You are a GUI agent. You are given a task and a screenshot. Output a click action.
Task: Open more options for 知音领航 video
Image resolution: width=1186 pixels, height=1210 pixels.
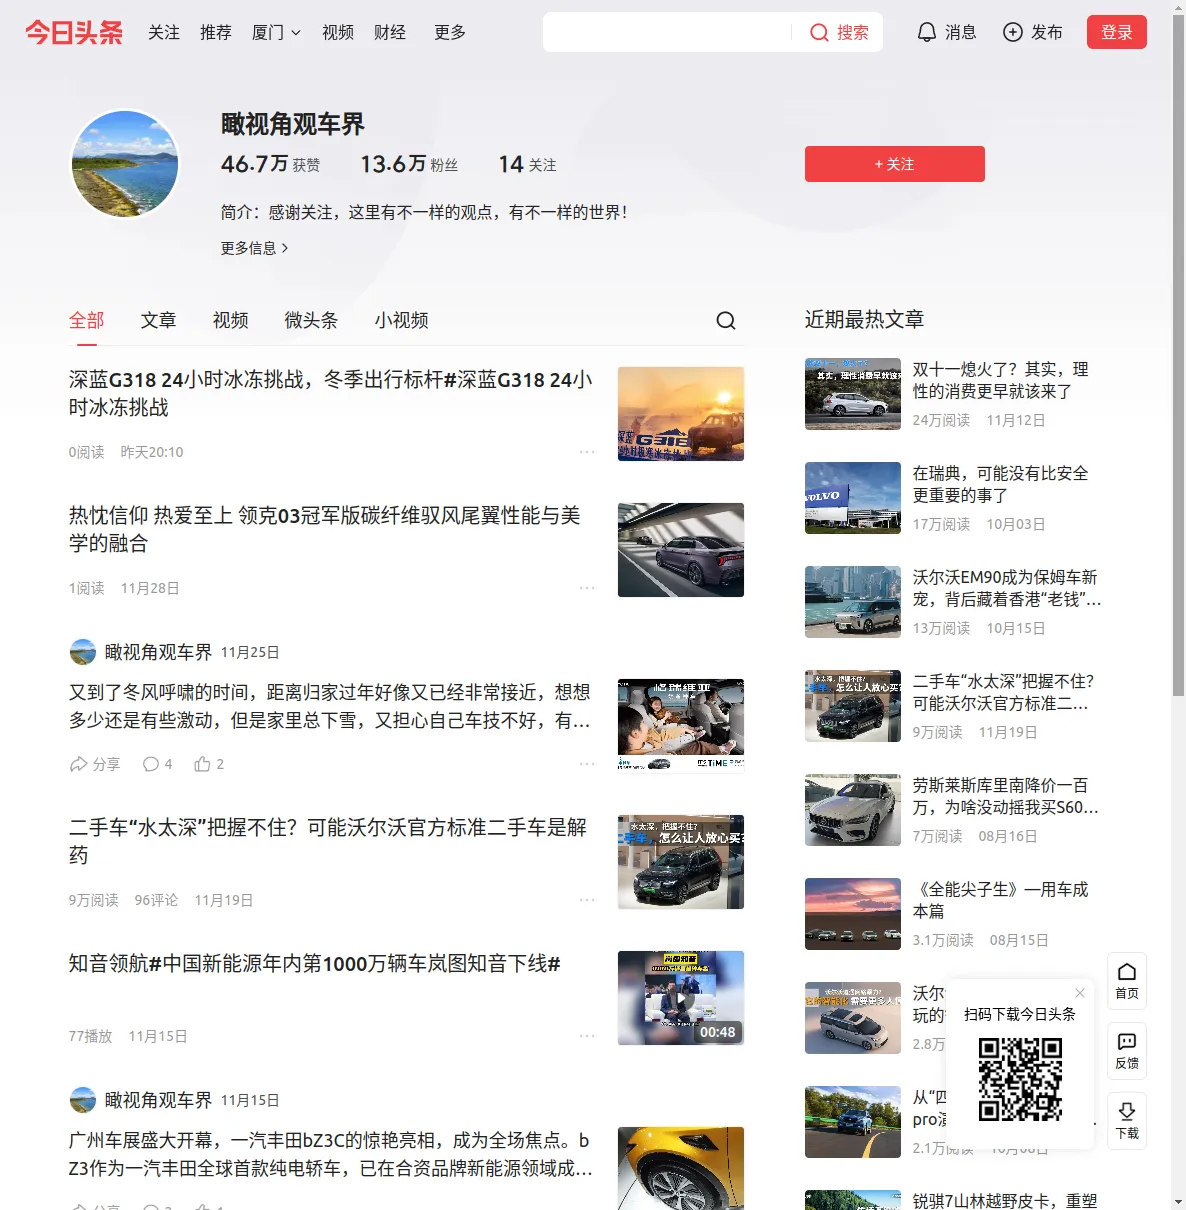[587, 1036]
